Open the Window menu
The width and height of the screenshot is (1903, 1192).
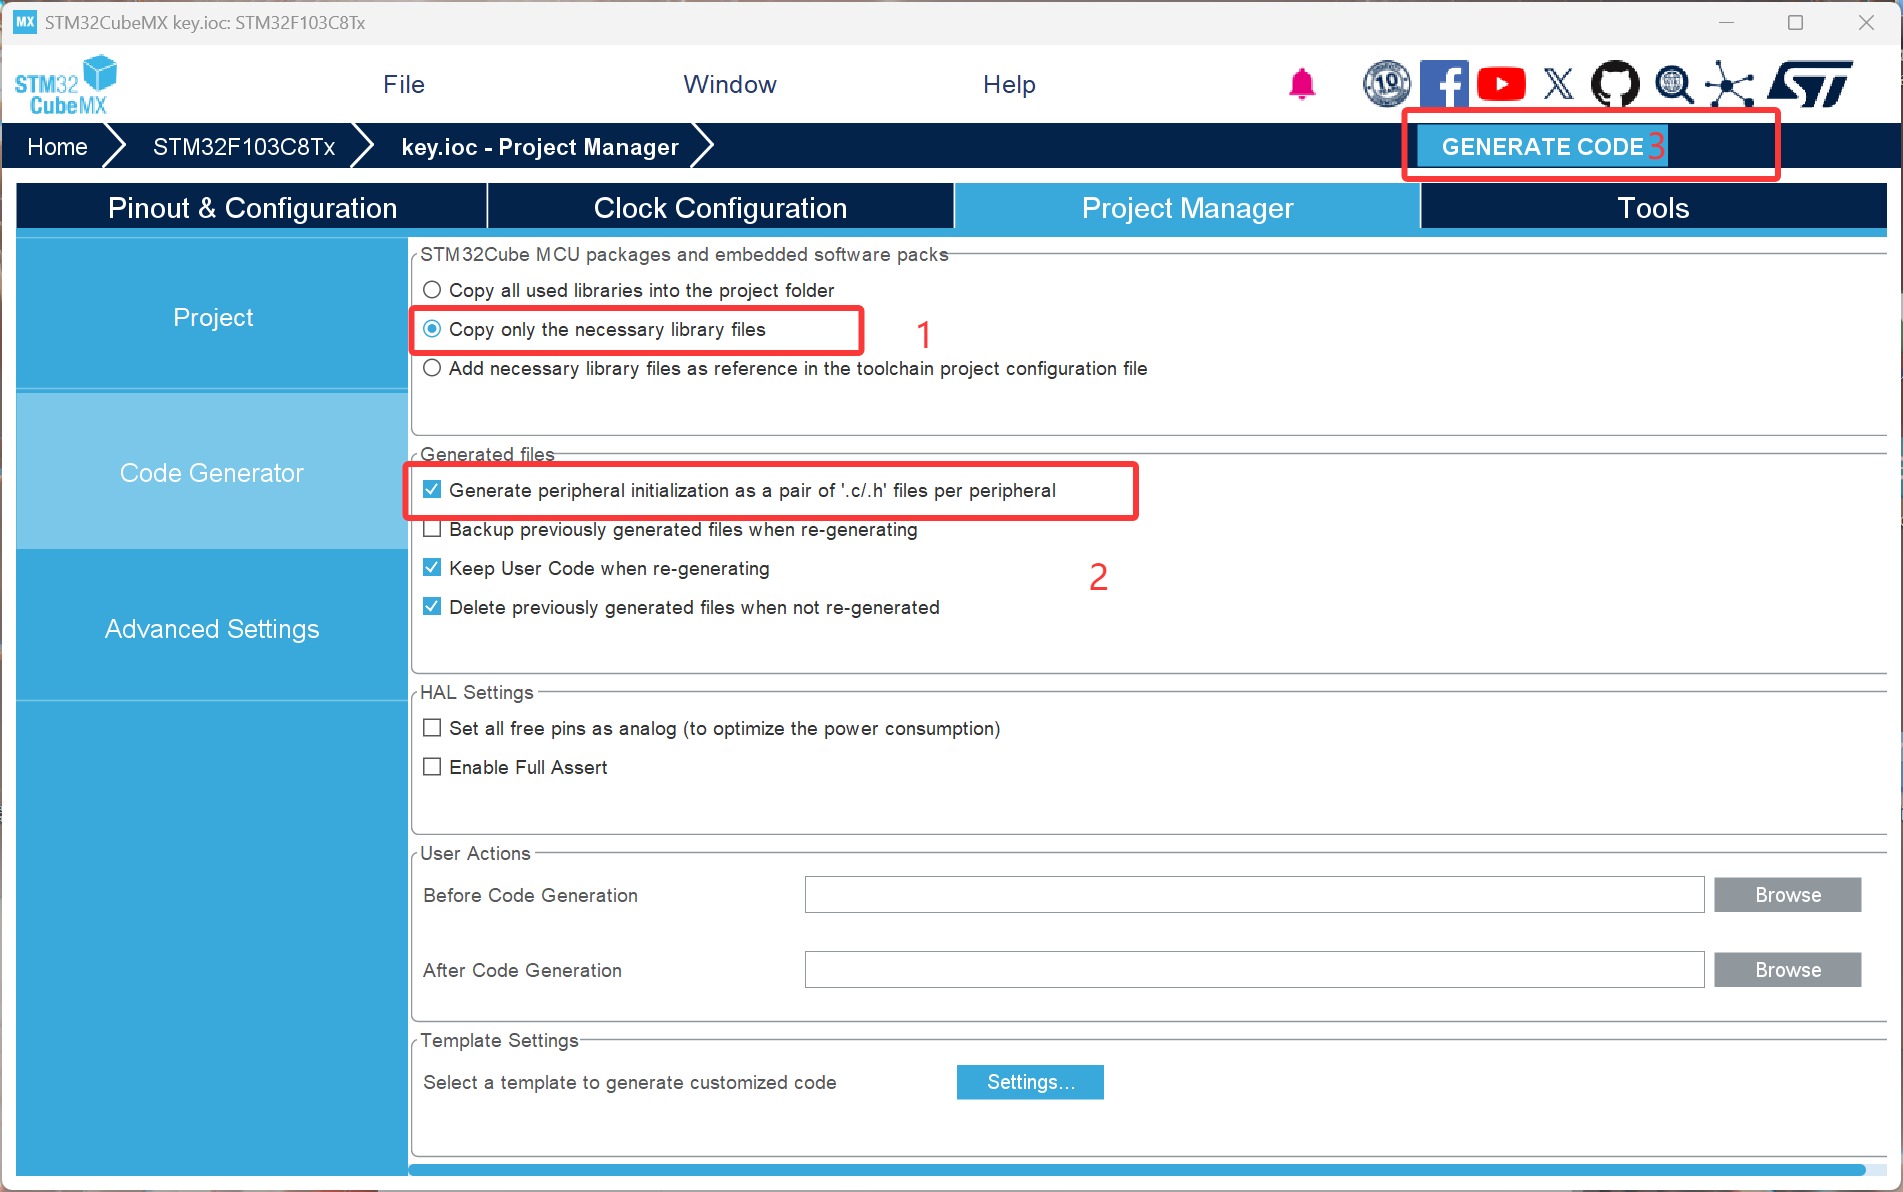point(730,85)
